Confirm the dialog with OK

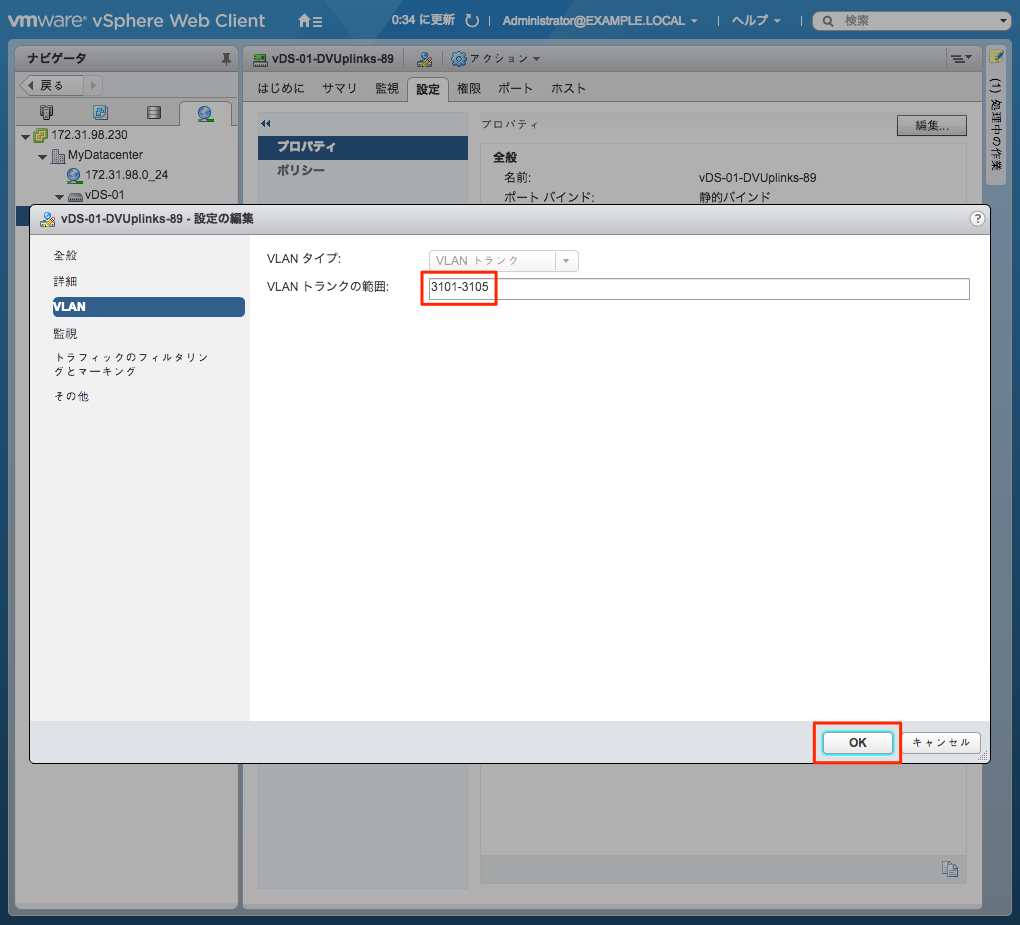[x=857, y=742]
